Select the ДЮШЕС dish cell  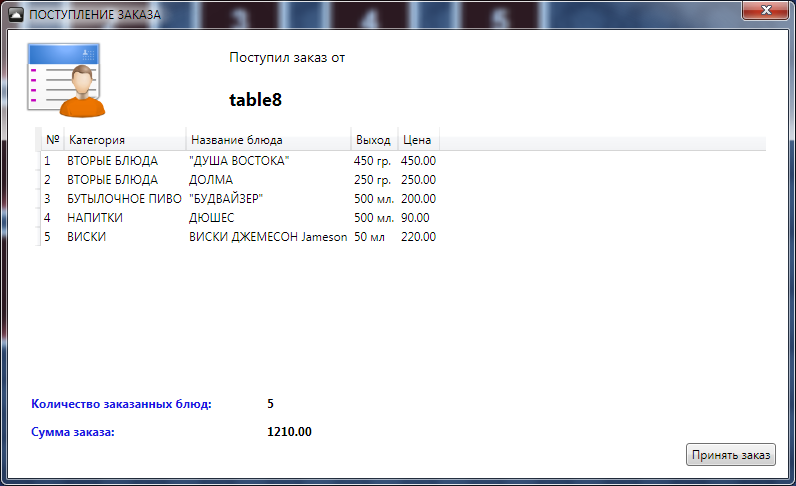click(x=212, y=218)
